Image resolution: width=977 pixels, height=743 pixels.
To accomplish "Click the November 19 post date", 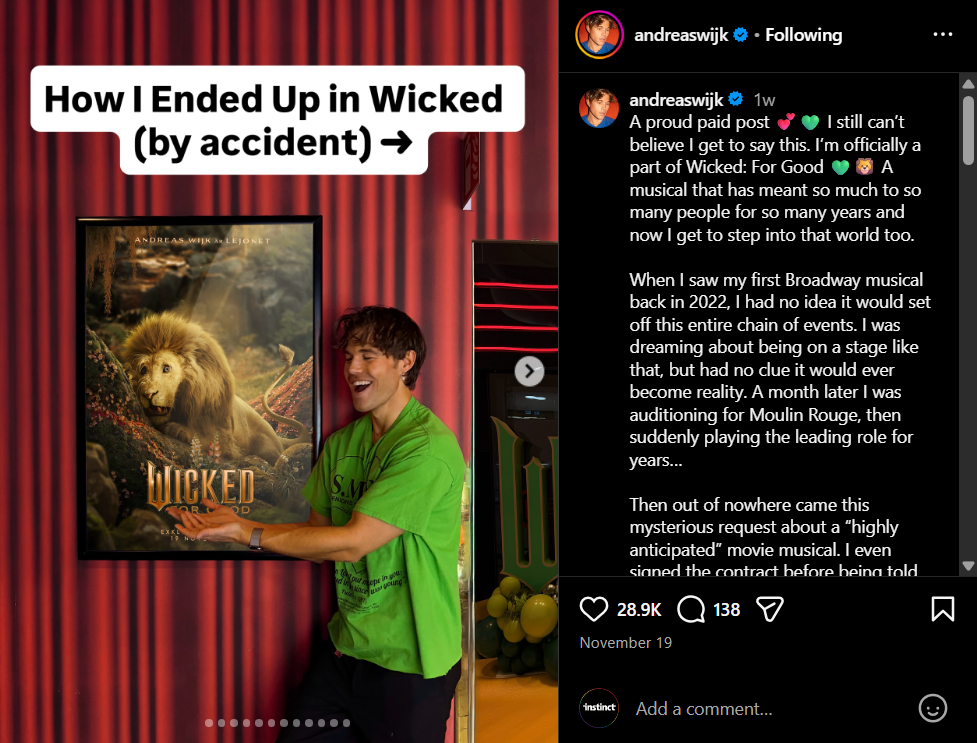I will pyautogui.click(x=626, y=643).
